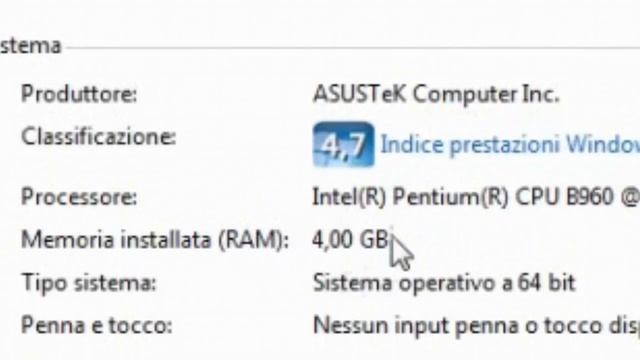Viewport: 640px width, 360px height.
Task: Click the ASUSTeK Computer Inc. value
Action: pos(436,94)
